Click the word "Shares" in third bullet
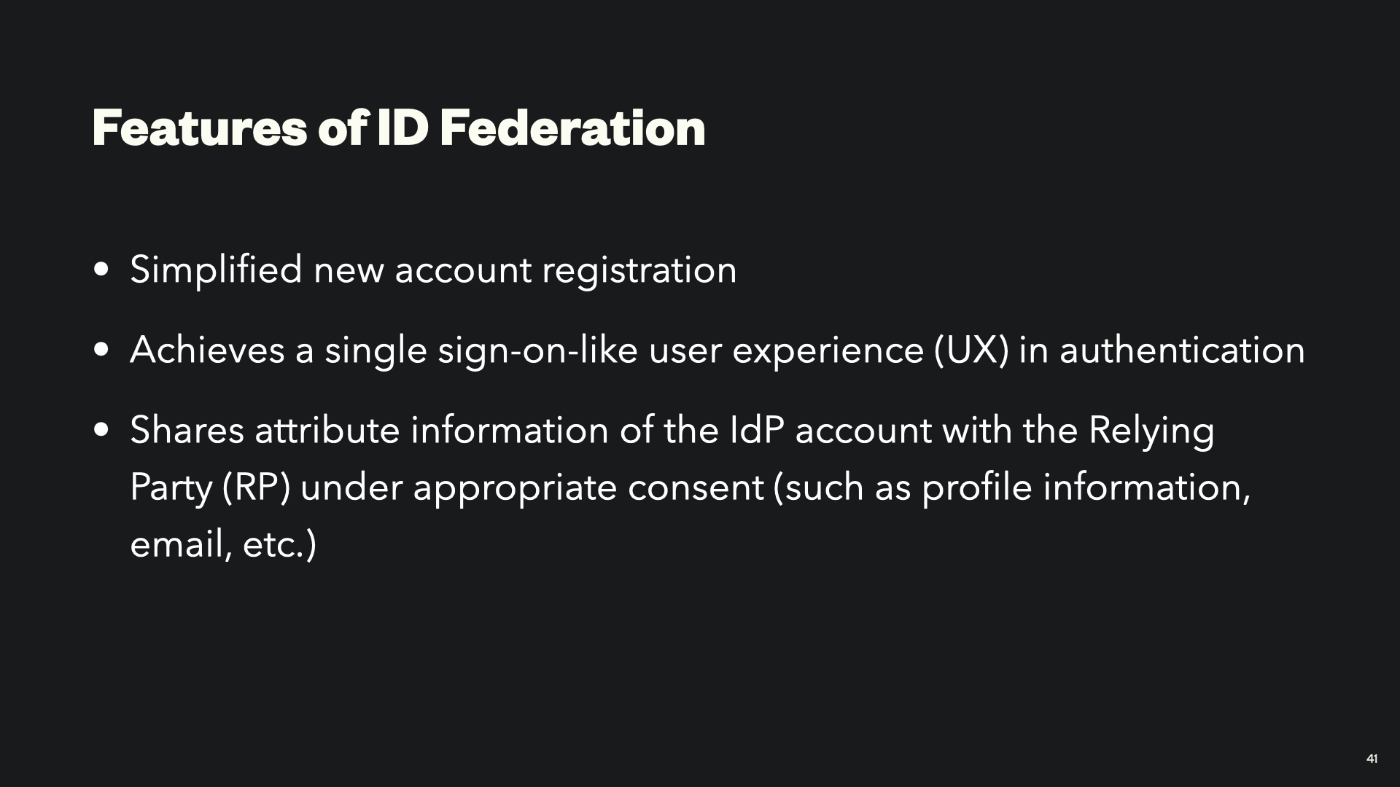Viewport: 1400px width, 787px height. pos(187,431)
